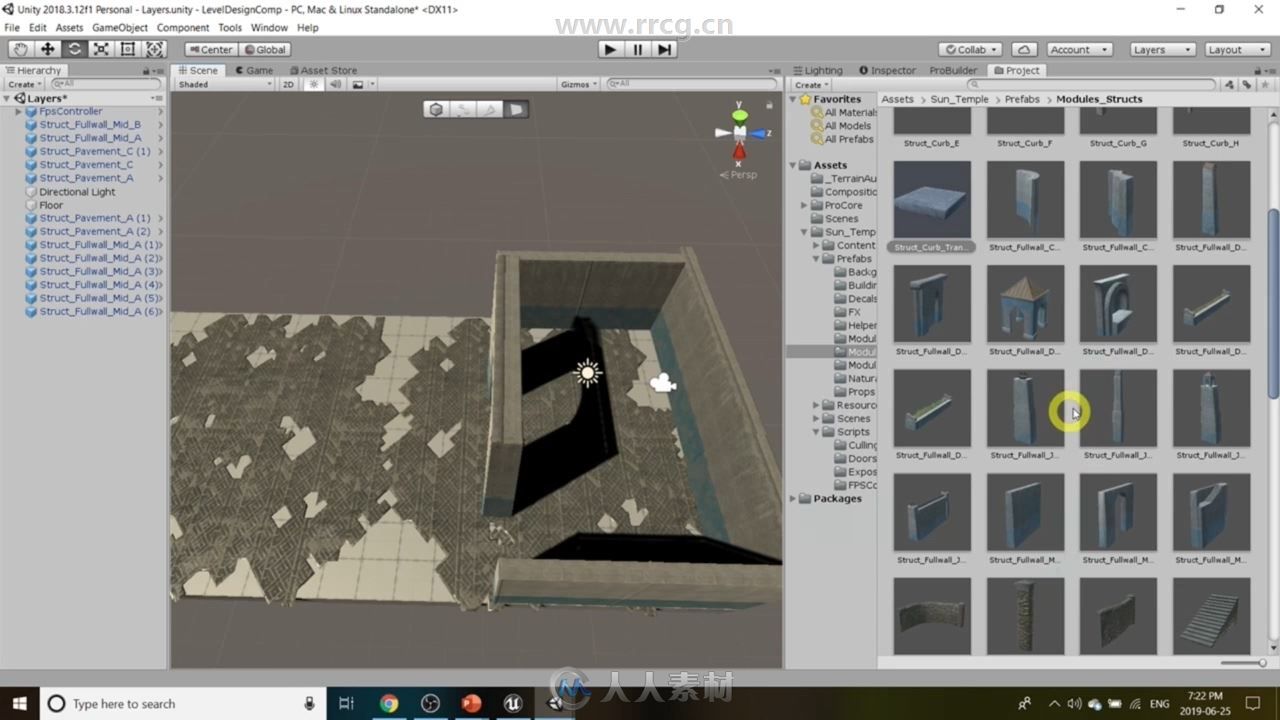Switch to the ProBuilder tab
1280x720 pixels.
953,70
